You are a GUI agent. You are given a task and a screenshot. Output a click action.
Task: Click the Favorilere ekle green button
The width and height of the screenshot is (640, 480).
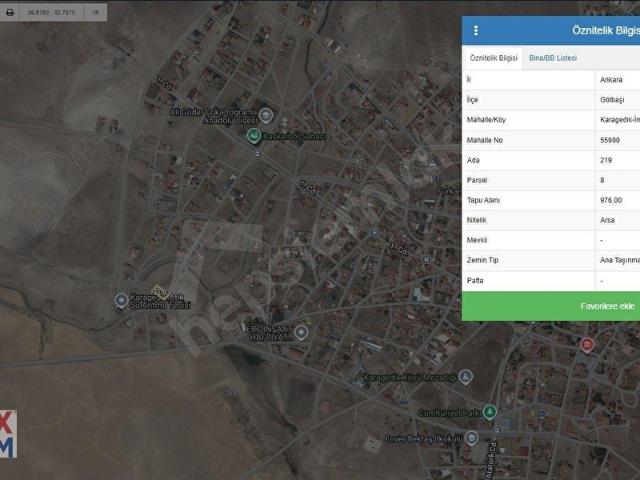click(x=551, y=306)
